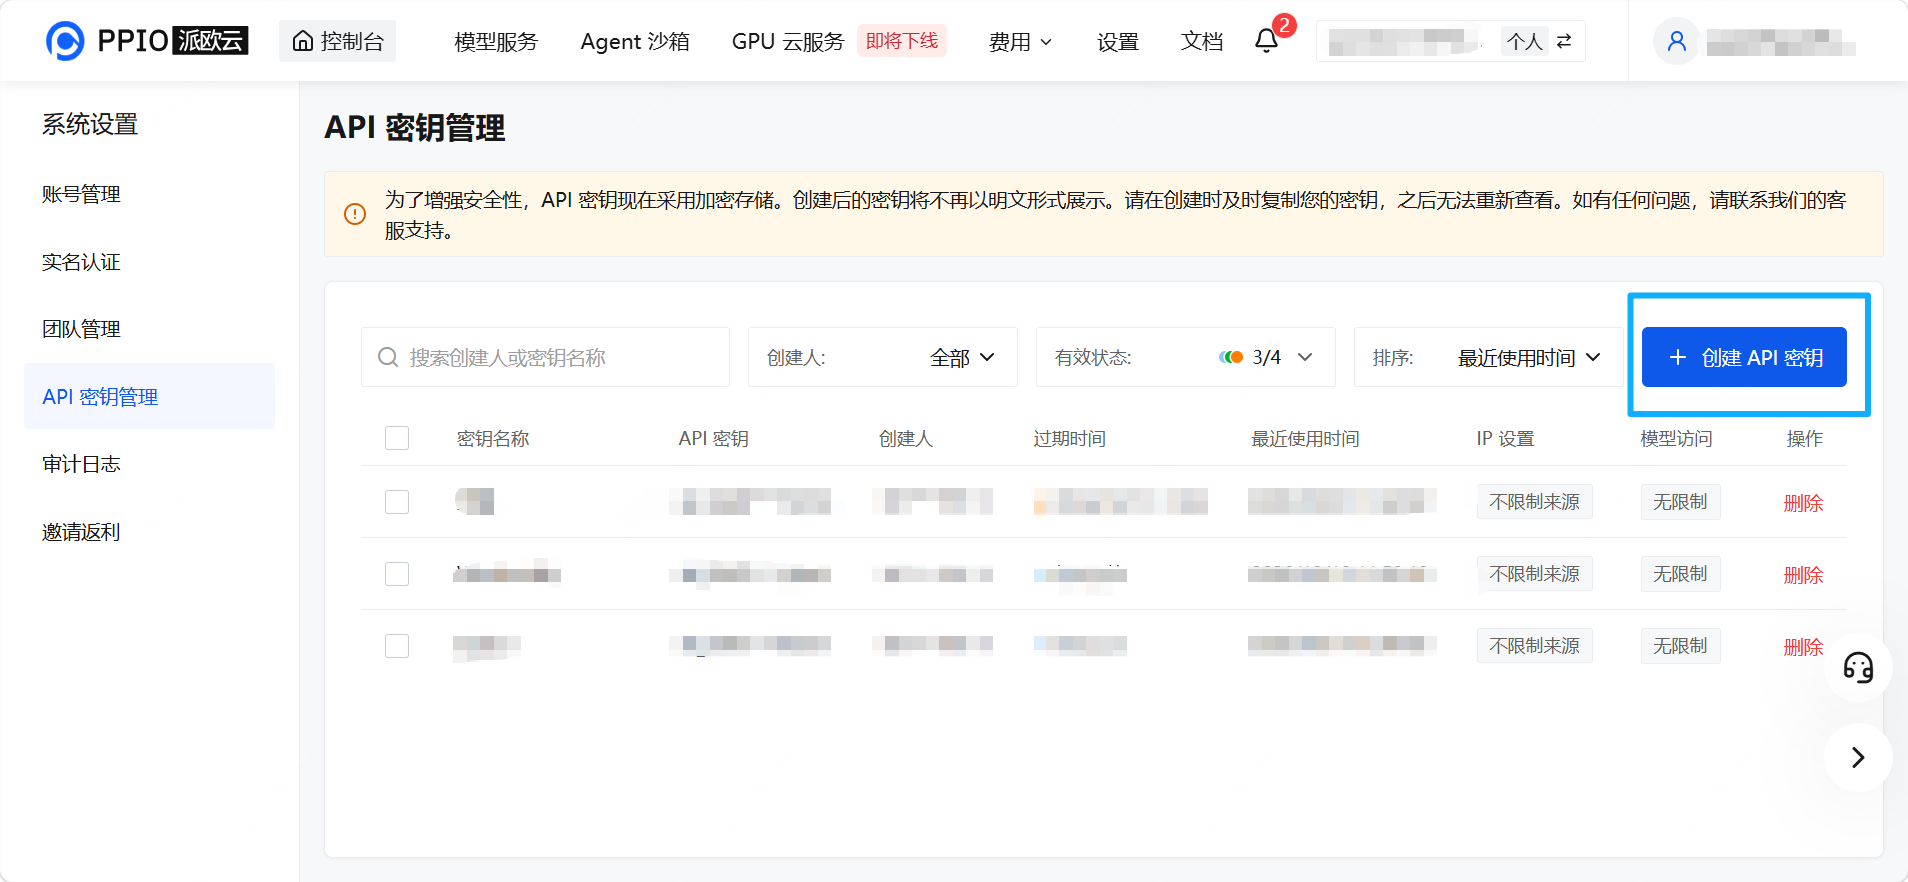Open the 排序 sort dropdown

pyautogui.click(x=1488, y=357)
